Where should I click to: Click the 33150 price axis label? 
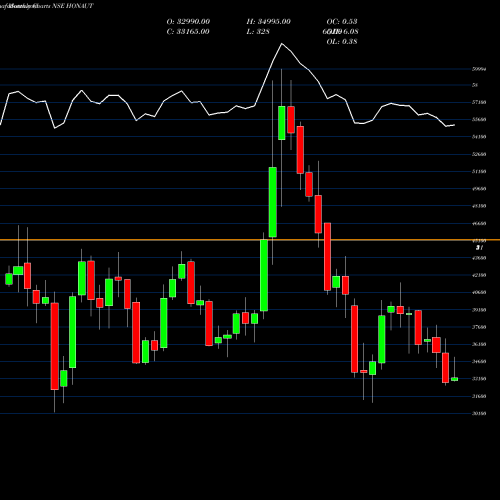tap(479, 379)
